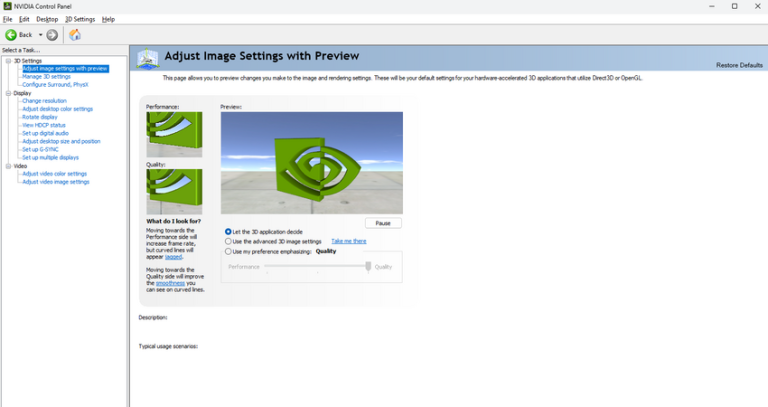Click the Forward arrow icon
This screenshot has height=407, width=768.
[x=53, y=35]
